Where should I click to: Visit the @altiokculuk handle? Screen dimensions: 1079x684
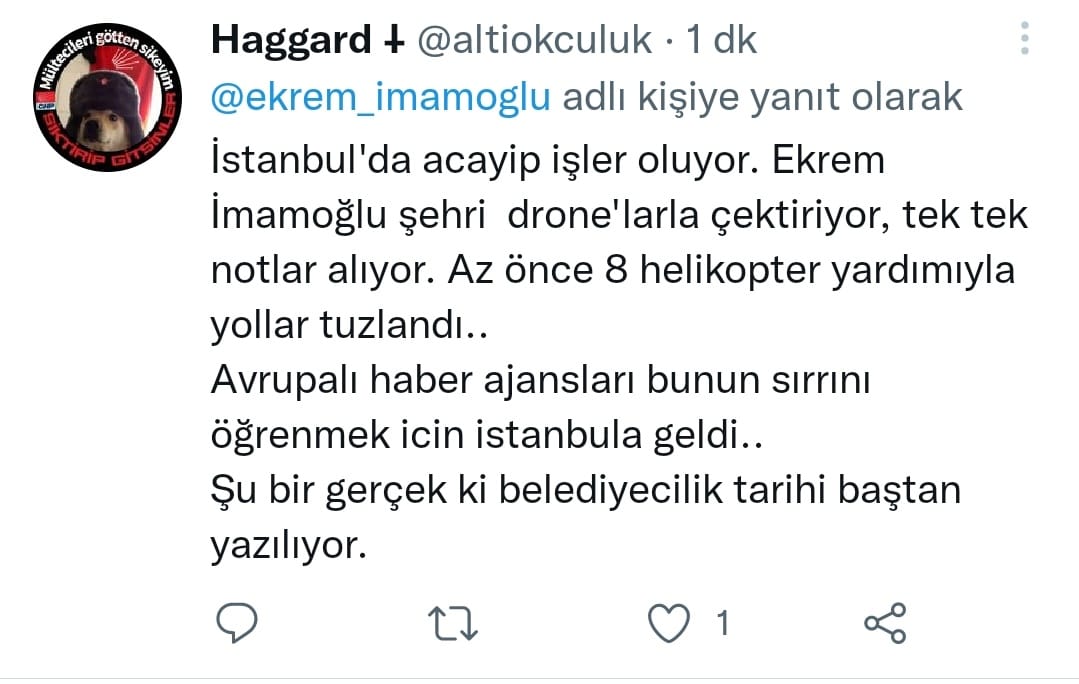coord(535,40)
